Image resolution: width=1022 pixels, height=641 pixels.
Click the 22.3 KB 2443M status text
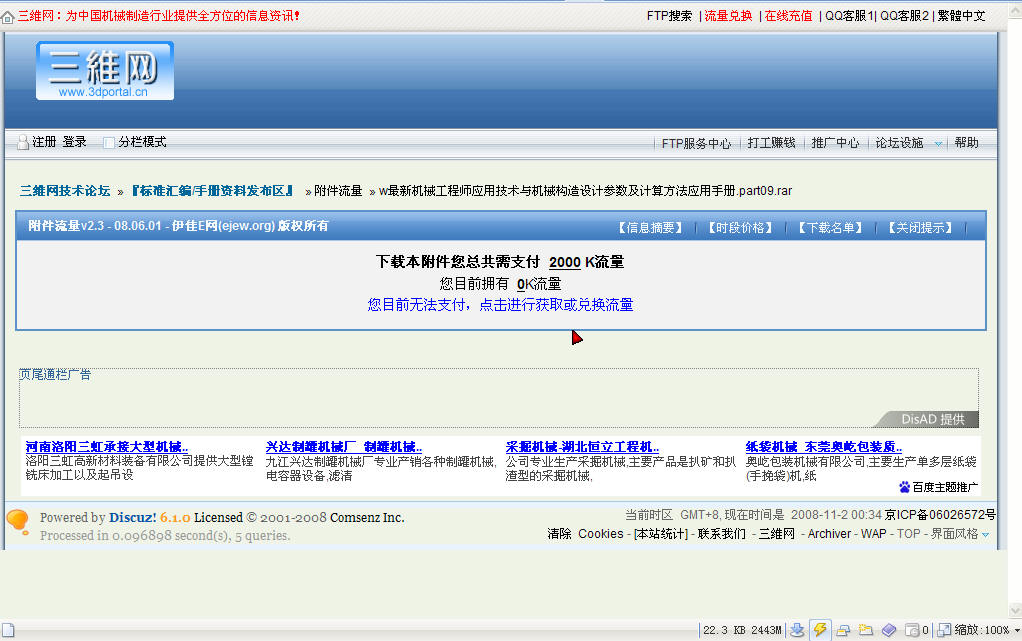click(x=742, y=631)
